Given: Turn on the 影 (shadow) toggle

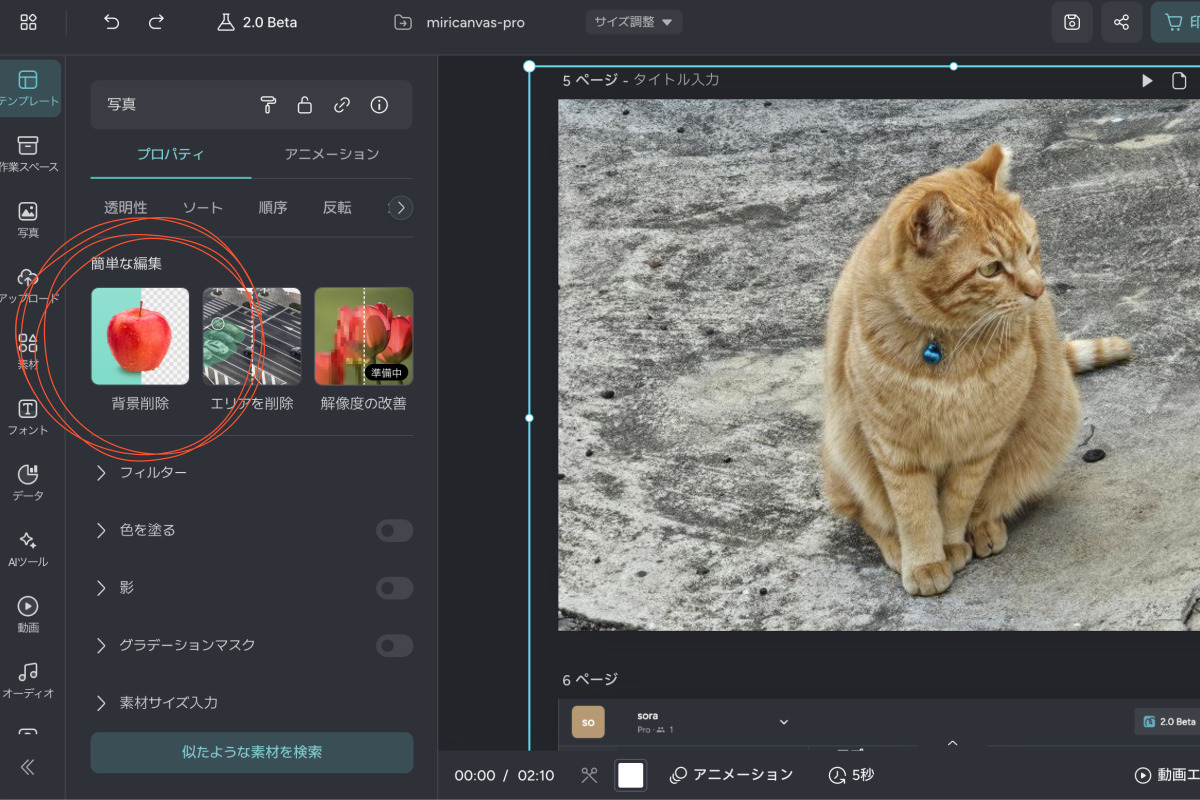Looking at the screenshot, I should pos(394,588).
